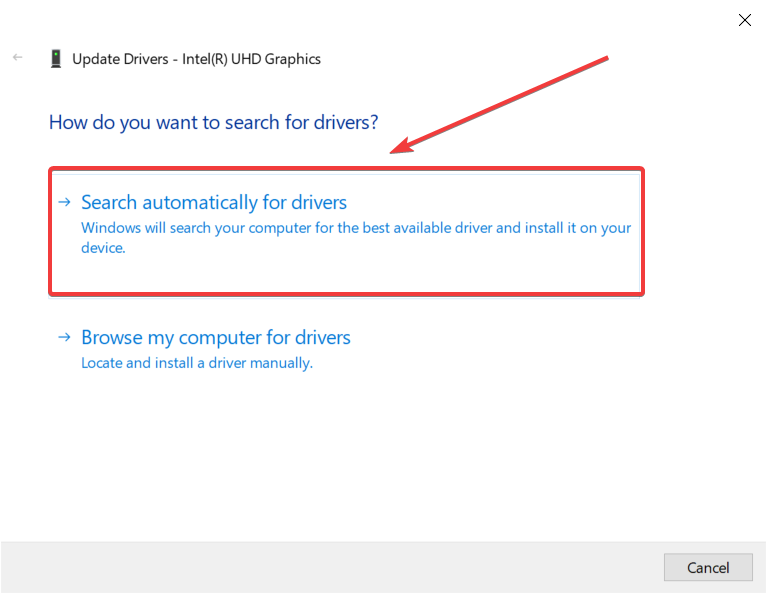Image resolution: width=767 pixels, height=594 pixels.
Task: Click 'Windows will search your computer' description
Action: [x=356, y=238]
